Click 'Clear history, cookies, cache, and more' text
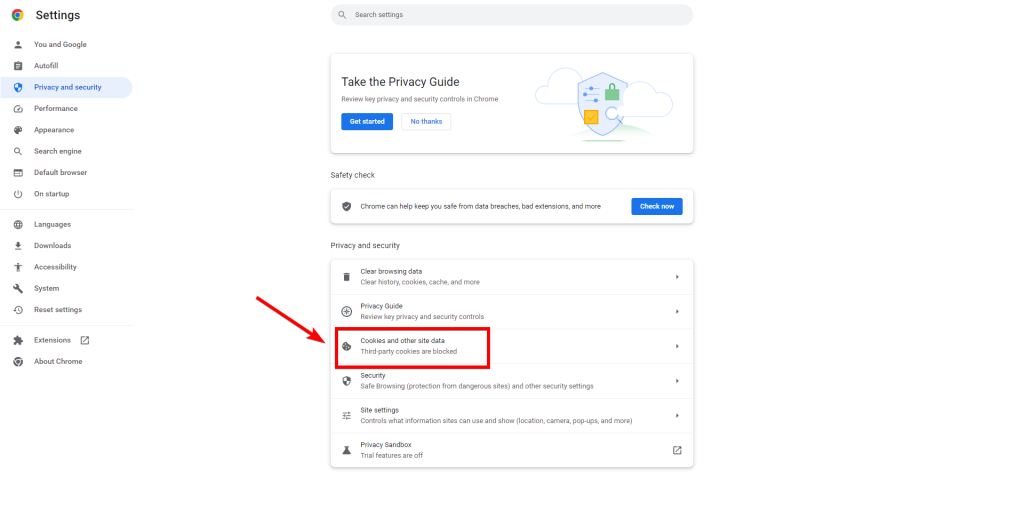 tap(420, 283)
